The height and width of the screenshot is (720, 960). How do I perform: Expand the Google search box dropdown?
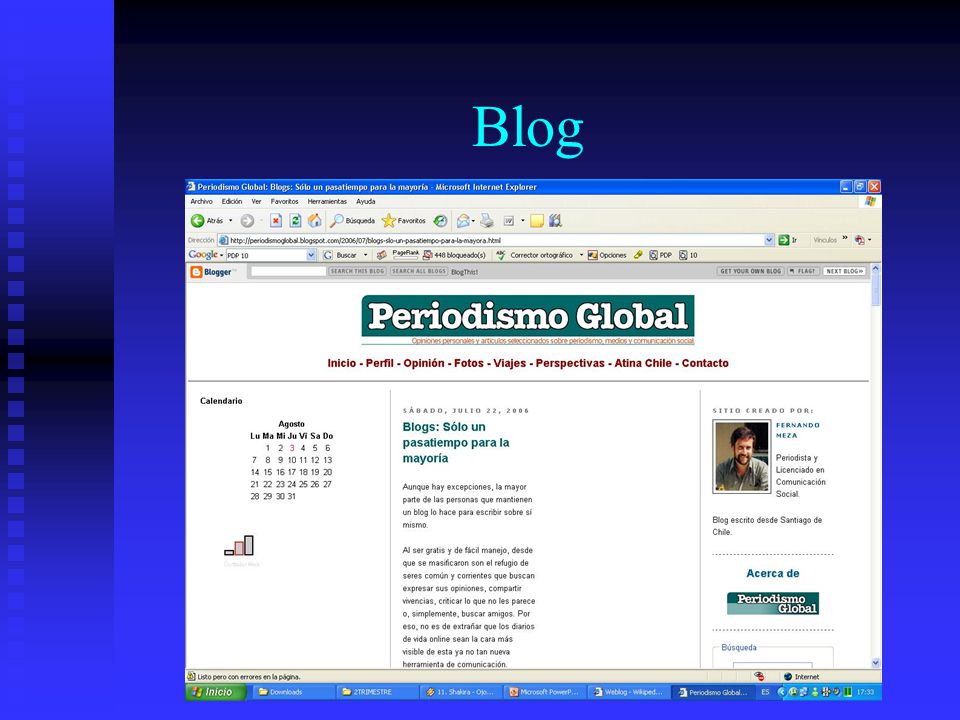311,255
